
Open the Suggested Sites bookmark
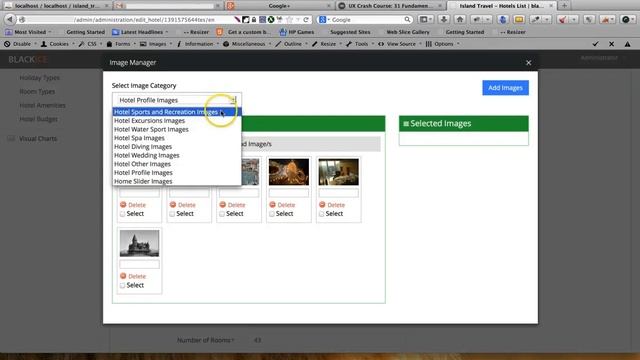[350, 32]
